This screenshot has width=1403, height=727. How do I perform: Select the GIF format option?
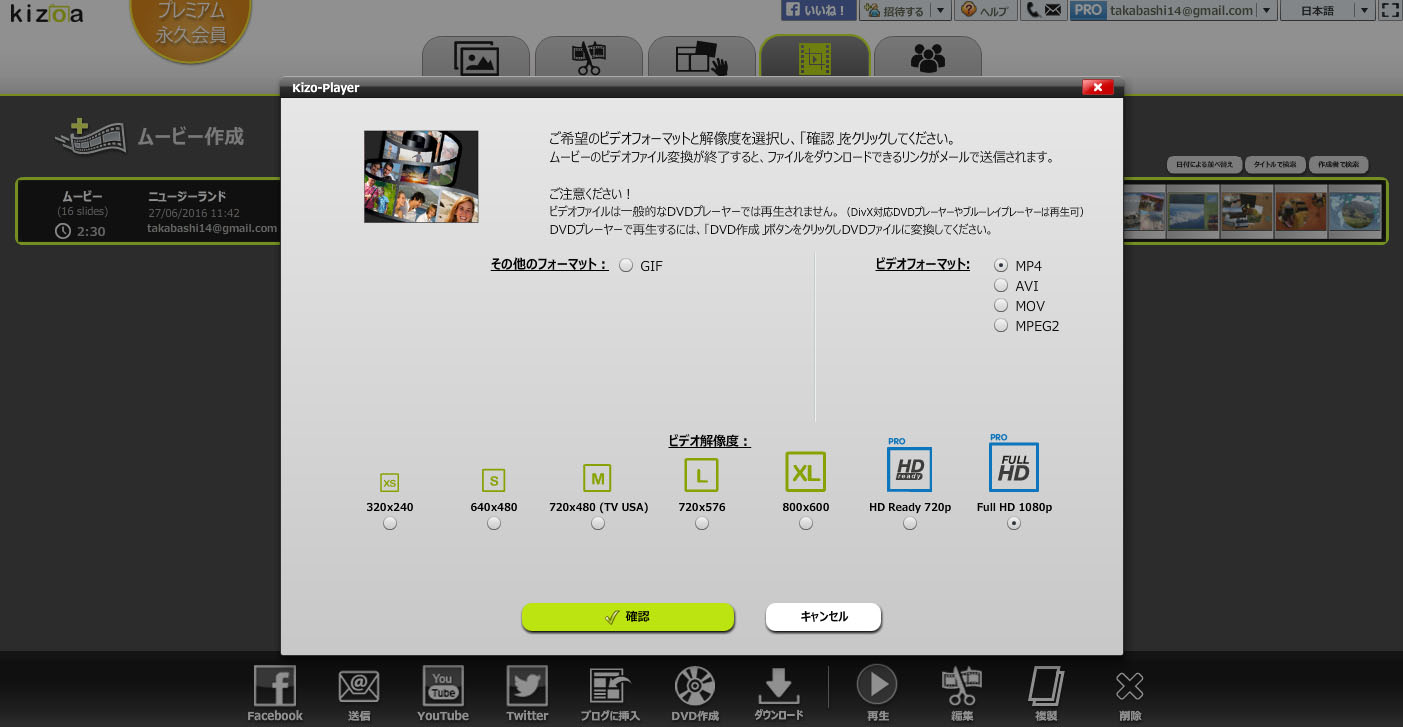pyautogui.click(x=626, y=266)
